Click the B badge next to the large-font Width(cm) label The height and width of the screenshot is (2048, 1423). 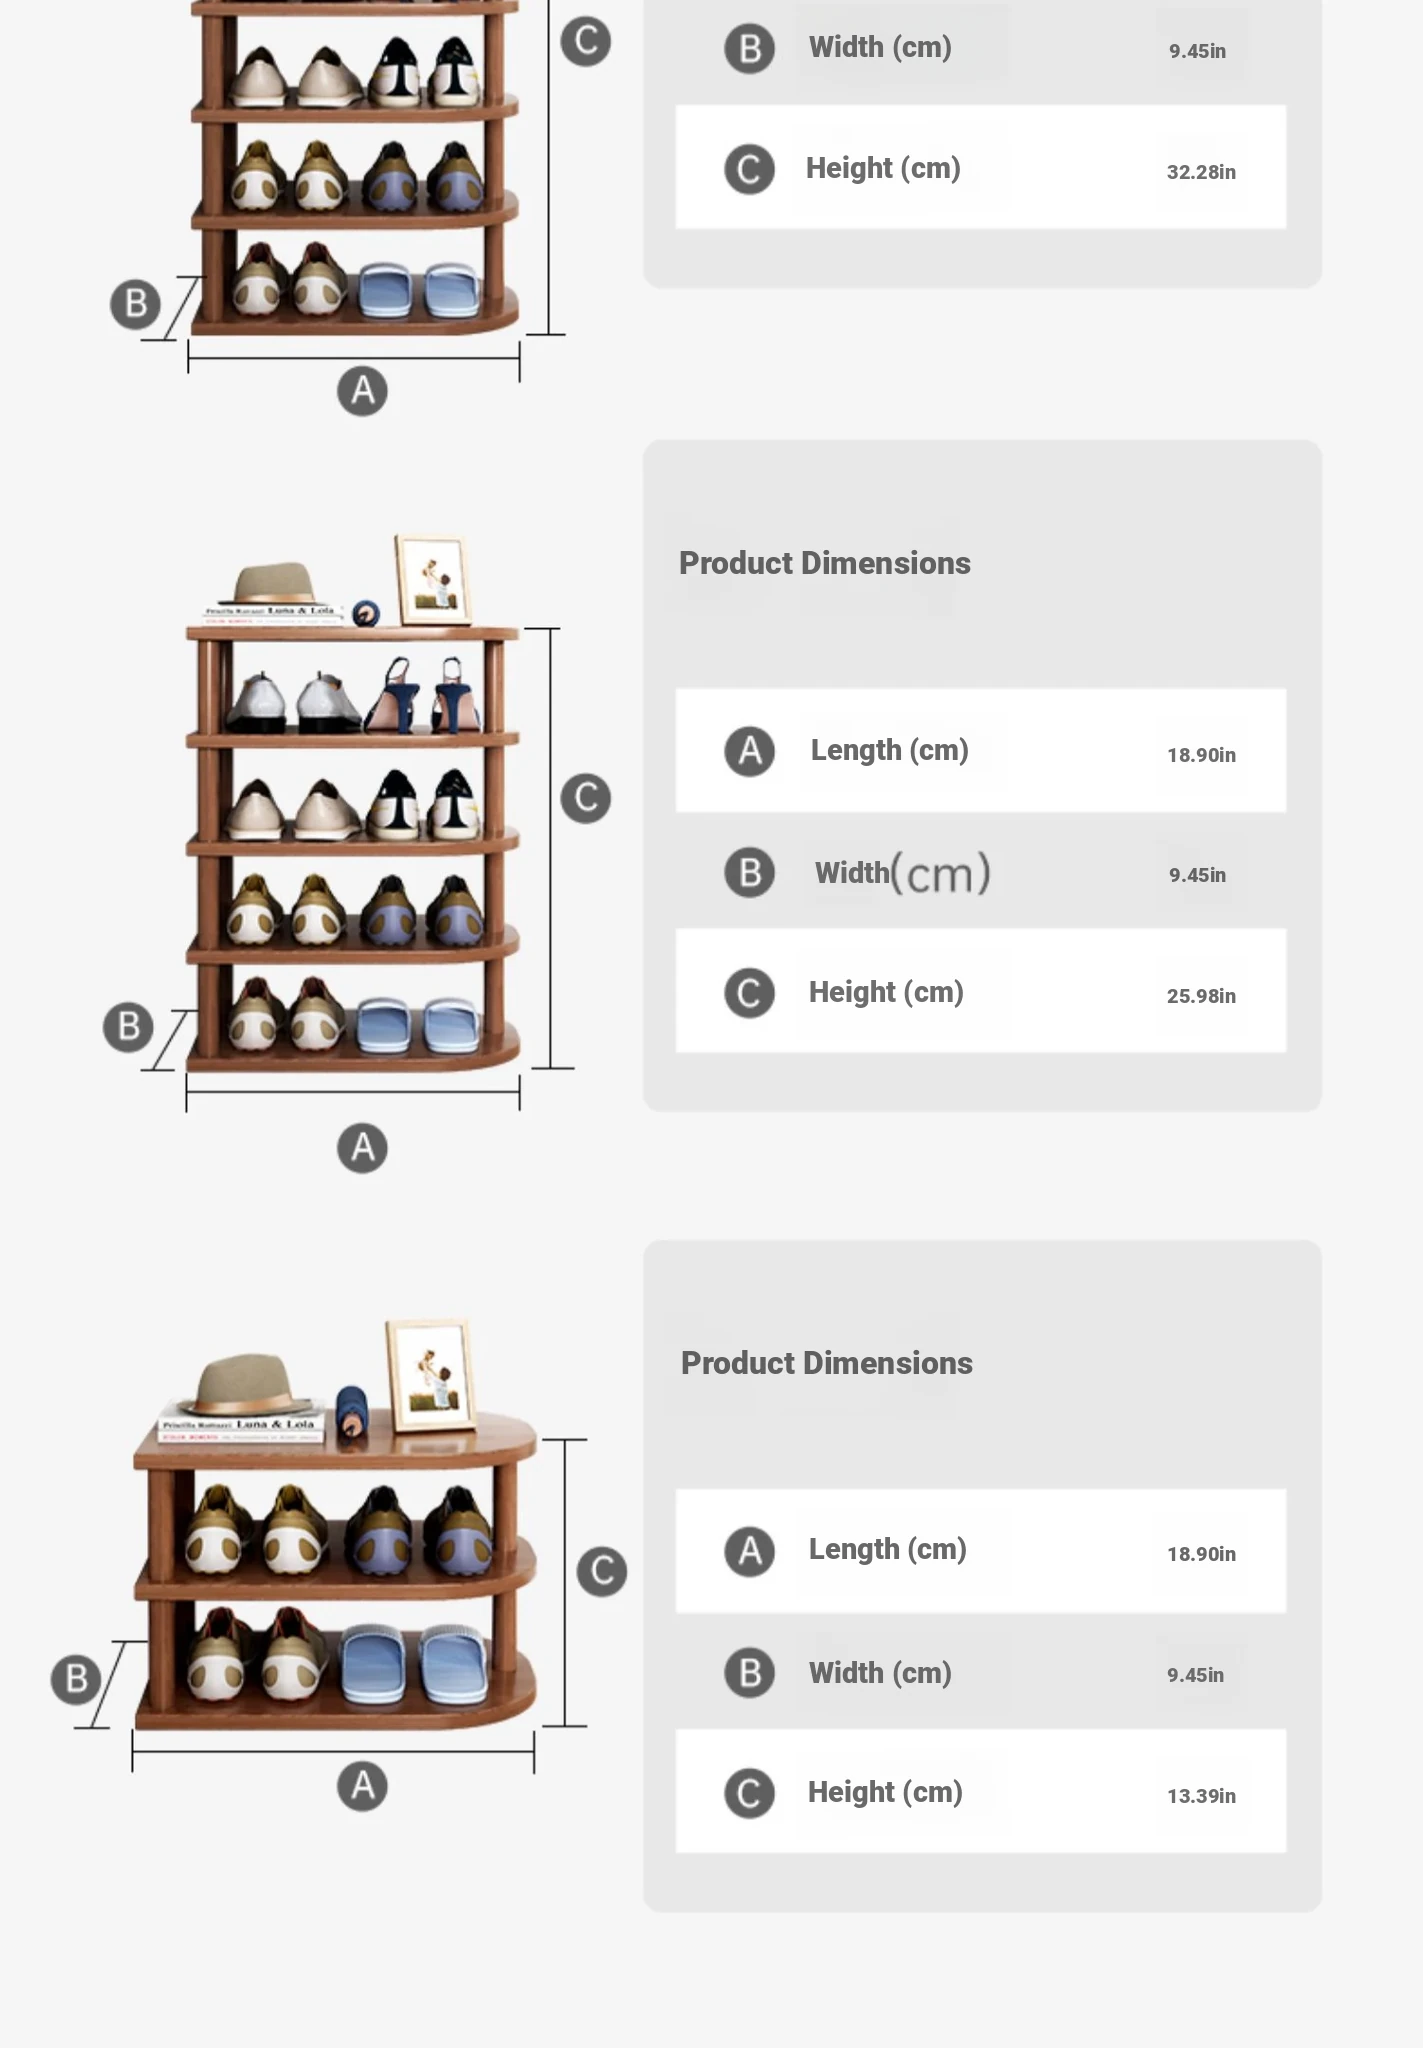(x=749, y=872)
